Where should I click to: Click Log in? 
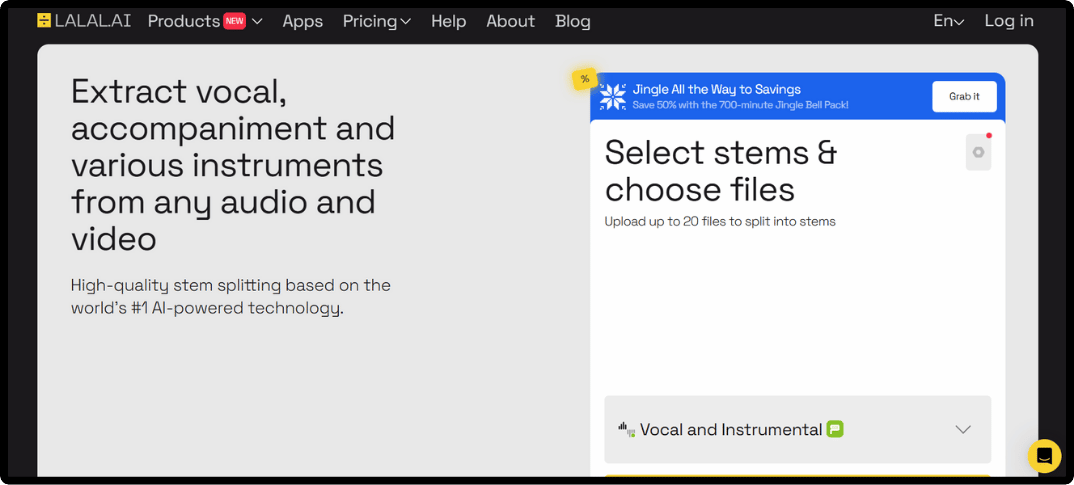1009,21
